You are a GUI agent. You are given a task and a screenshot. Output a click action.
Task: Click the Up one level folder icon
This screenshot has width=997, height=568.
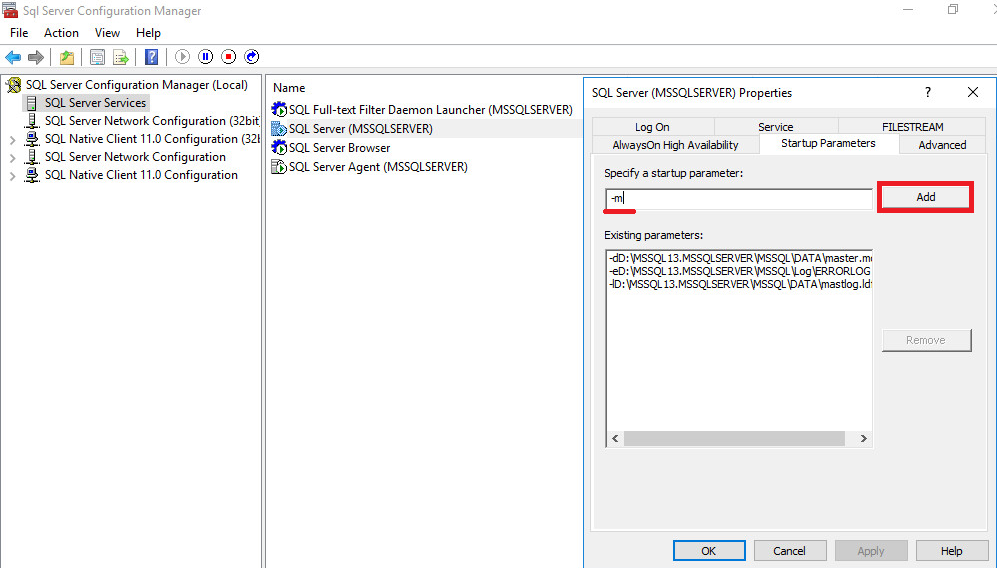(67, 57)
